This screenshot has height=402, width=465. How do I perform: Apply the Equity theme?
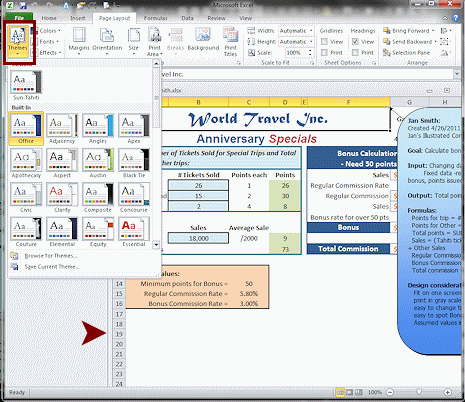[x=98, y=232]
